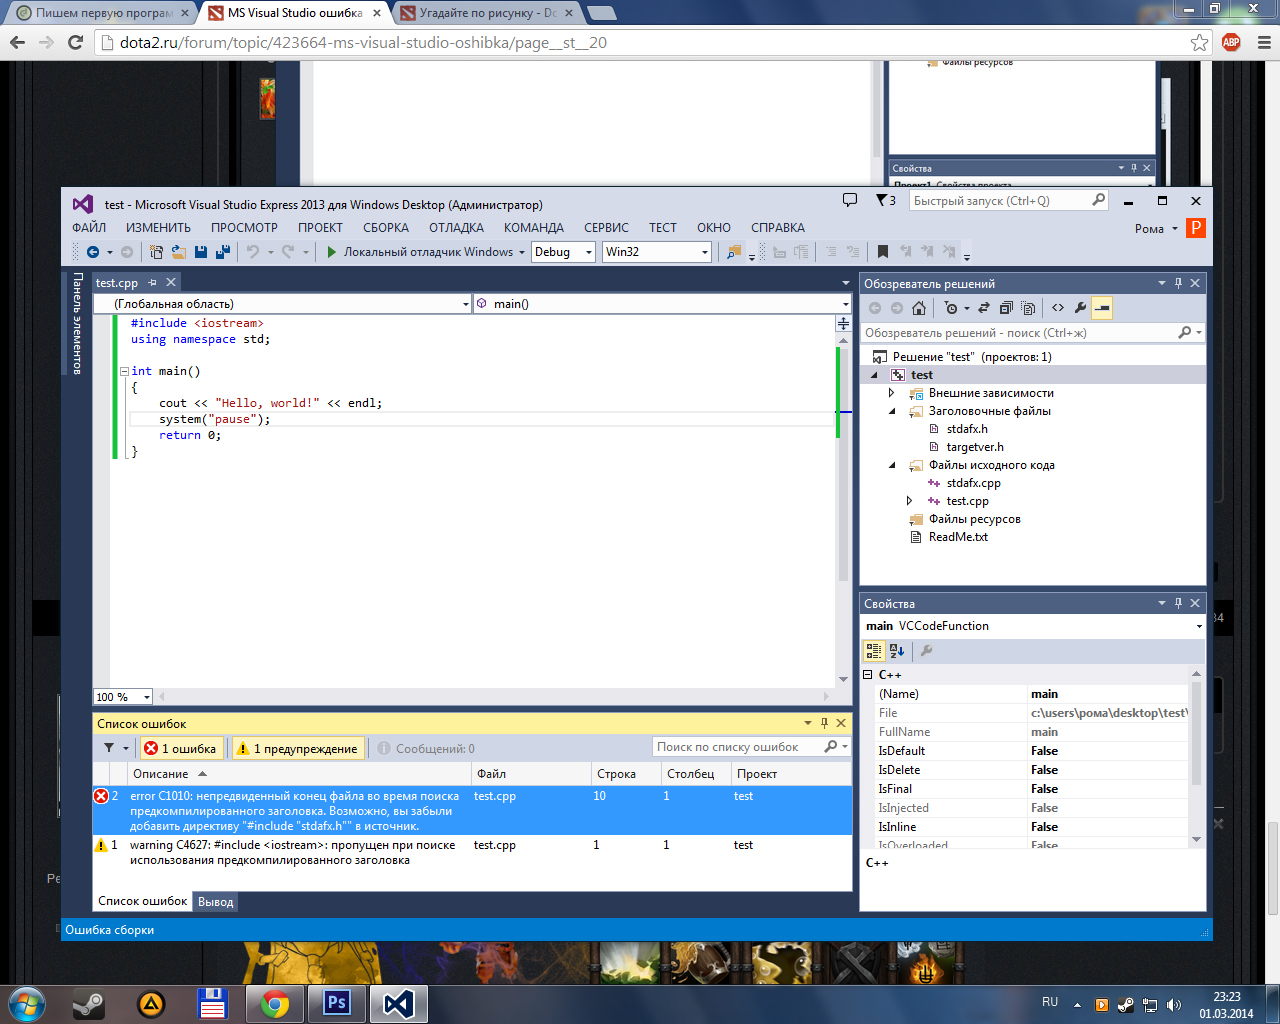Expand the test.cpp node in Solution Explorer
Viewport: 1280px width, 1024px height.
pyautogui.click(x=909, y=501)
